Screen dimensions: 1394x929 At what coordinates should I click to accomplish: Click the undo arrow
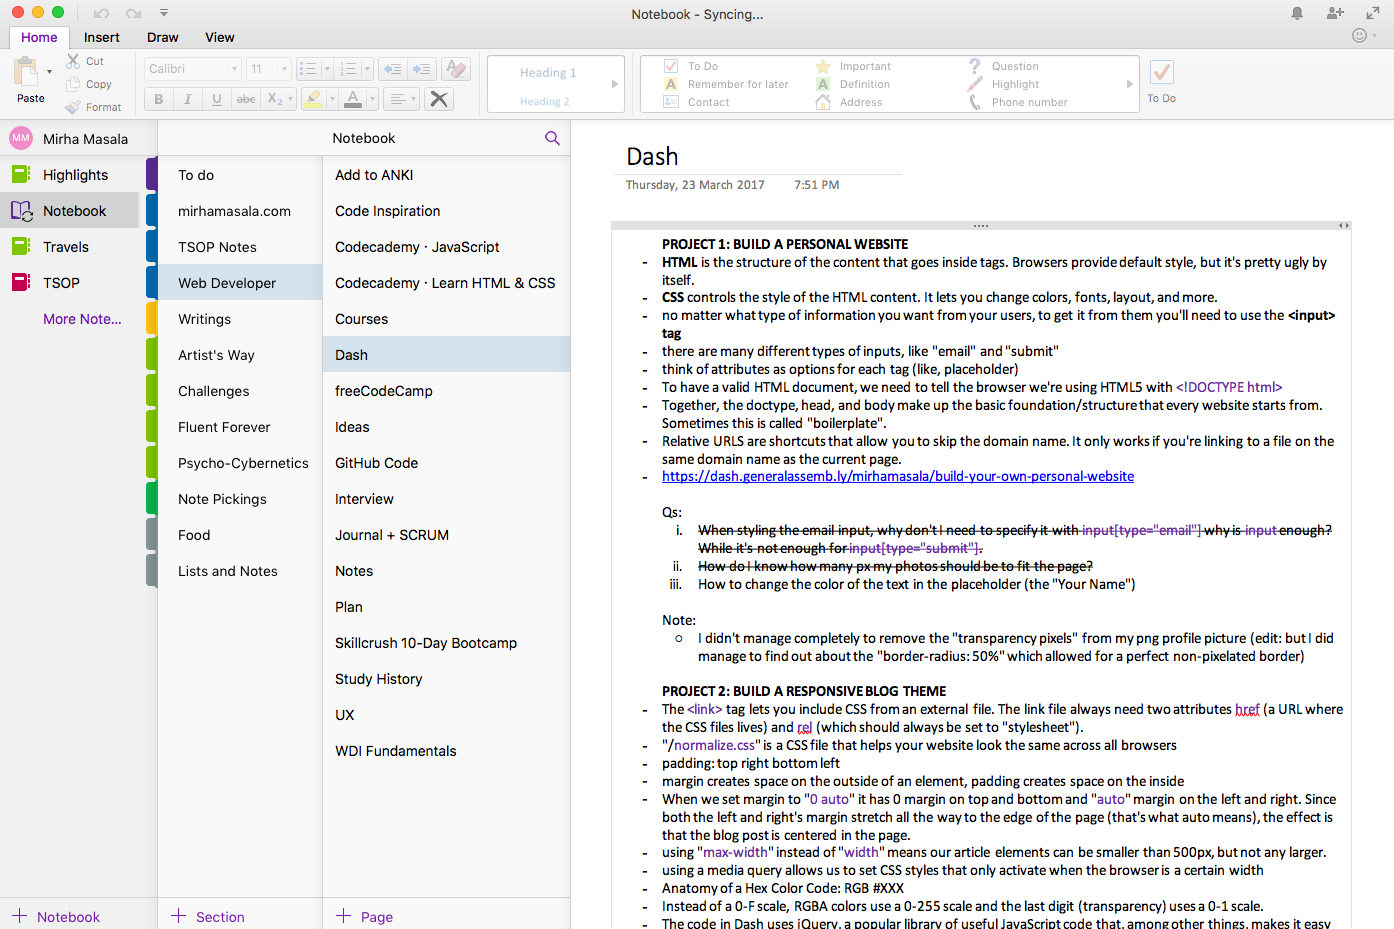101,14
